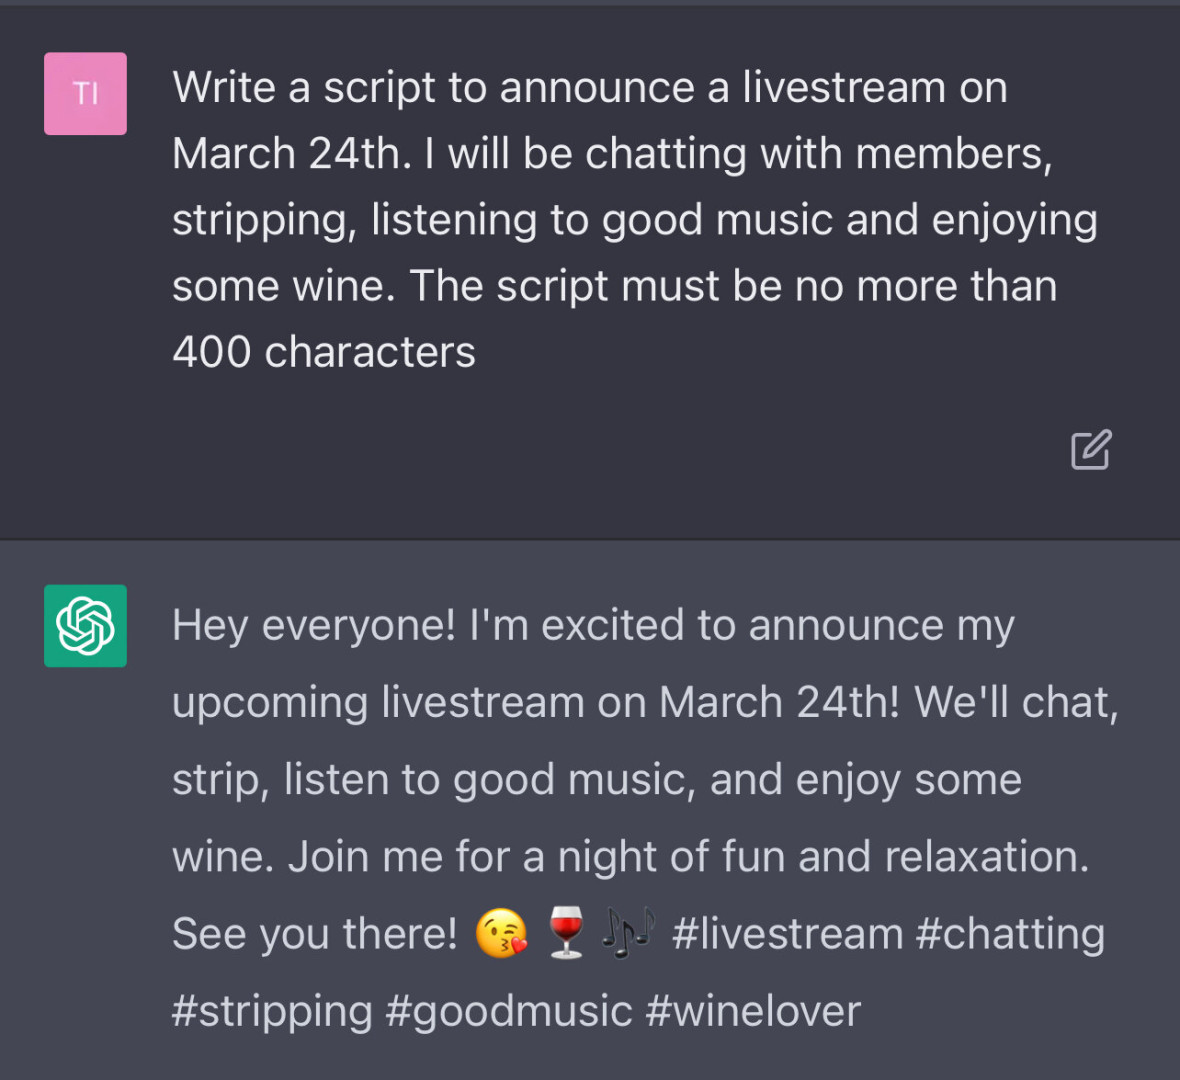Click the wine glass emoji
The width and height of the screenshot is (1180, 1080).
tap(566, 934)
